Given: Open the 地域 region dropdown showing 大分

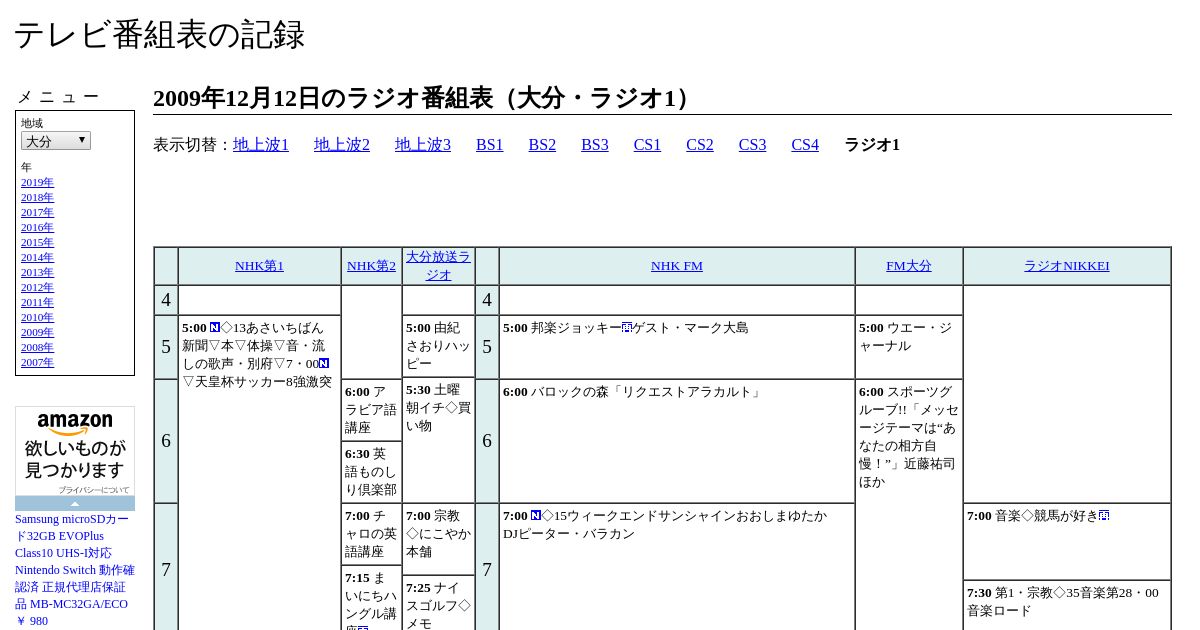Looking at the screenshot, I should click(56, 141).
